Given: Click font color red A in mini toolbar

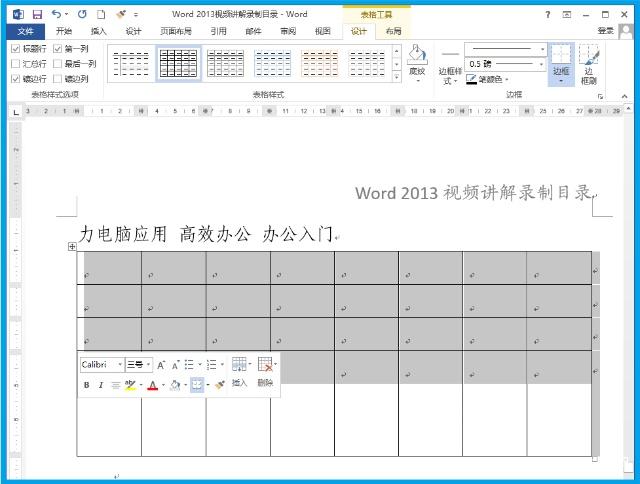Looking at the screenshot, I should pyautogui.click(x=153, y=385).
